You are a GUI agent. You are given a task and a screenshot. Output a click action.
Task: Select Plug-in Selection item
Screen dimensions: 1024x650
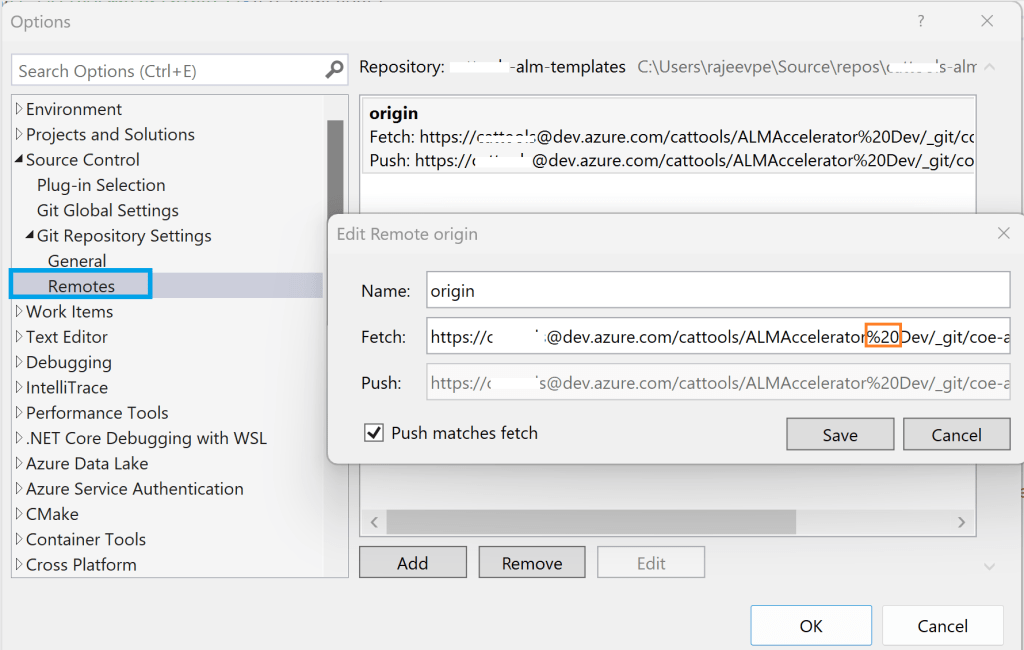click(101, 185)
